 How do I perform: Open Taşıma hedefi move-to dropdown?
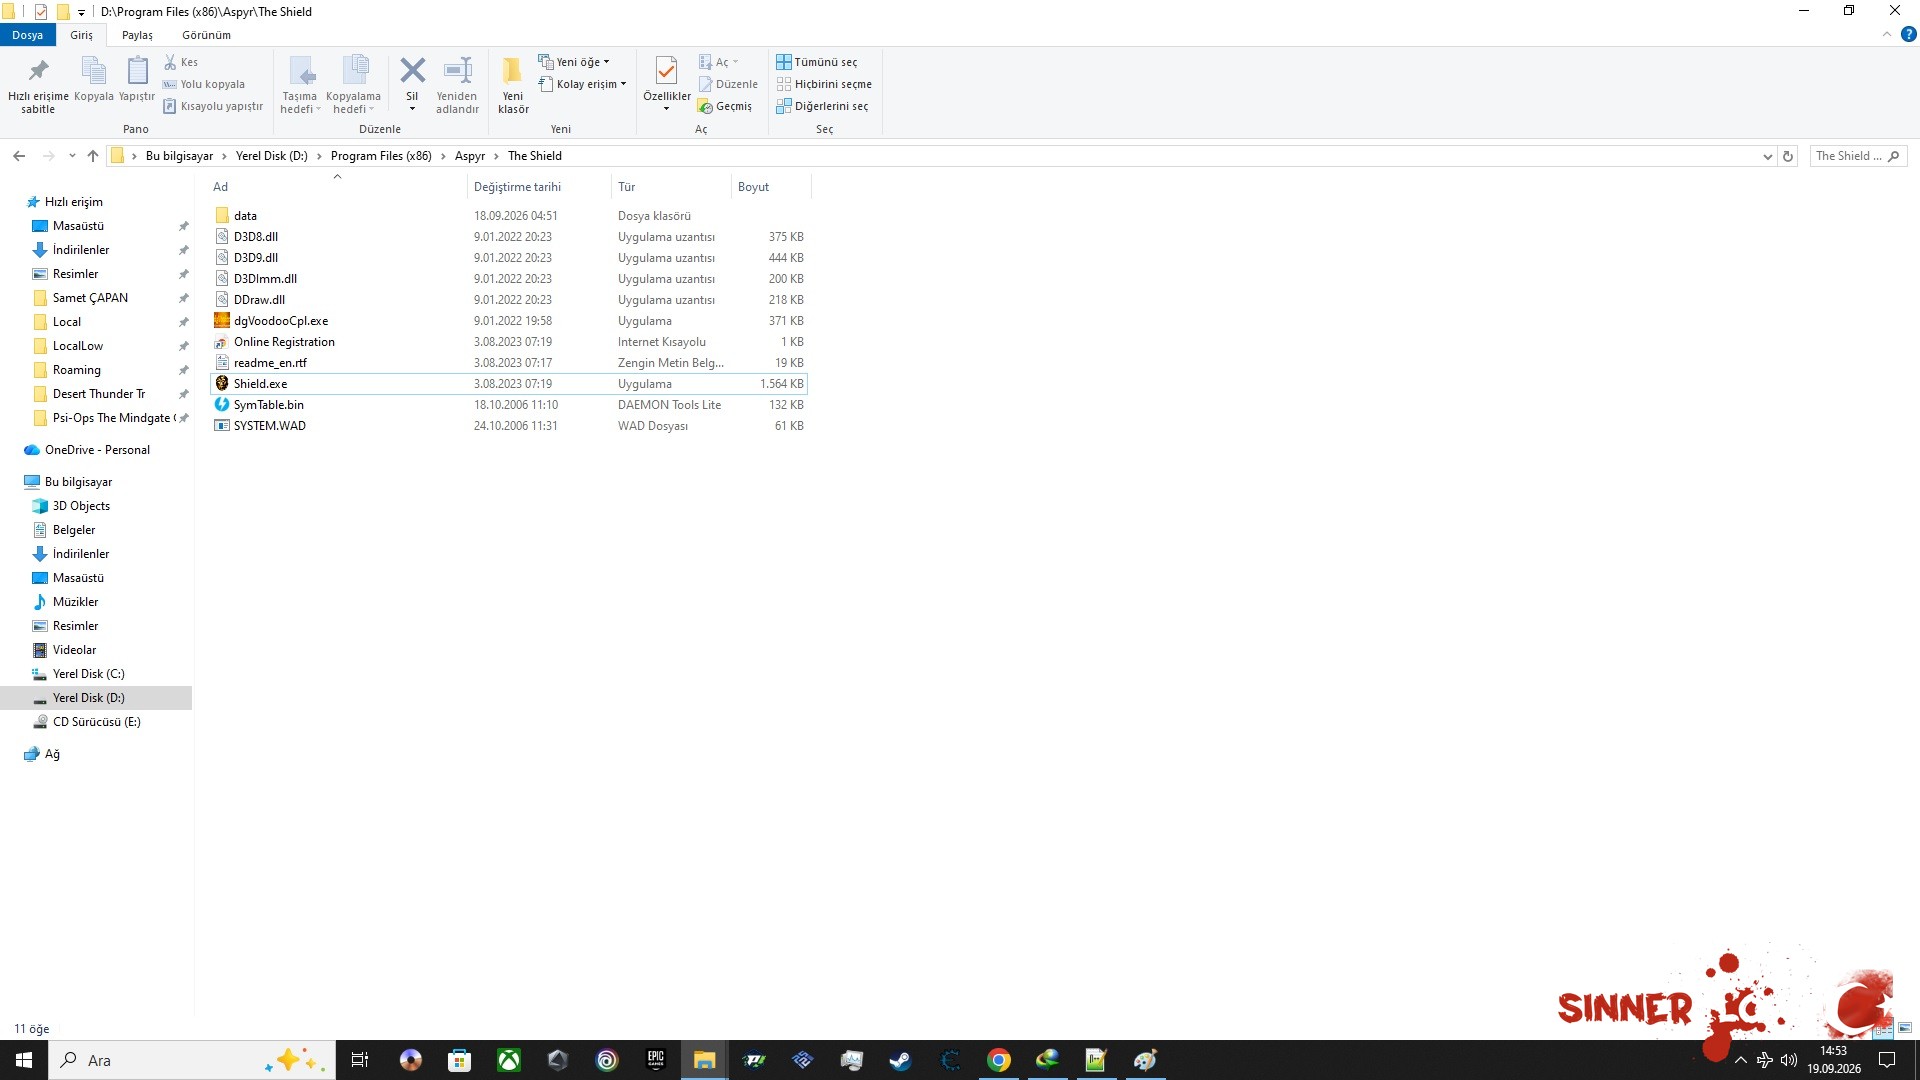point(300,85)
